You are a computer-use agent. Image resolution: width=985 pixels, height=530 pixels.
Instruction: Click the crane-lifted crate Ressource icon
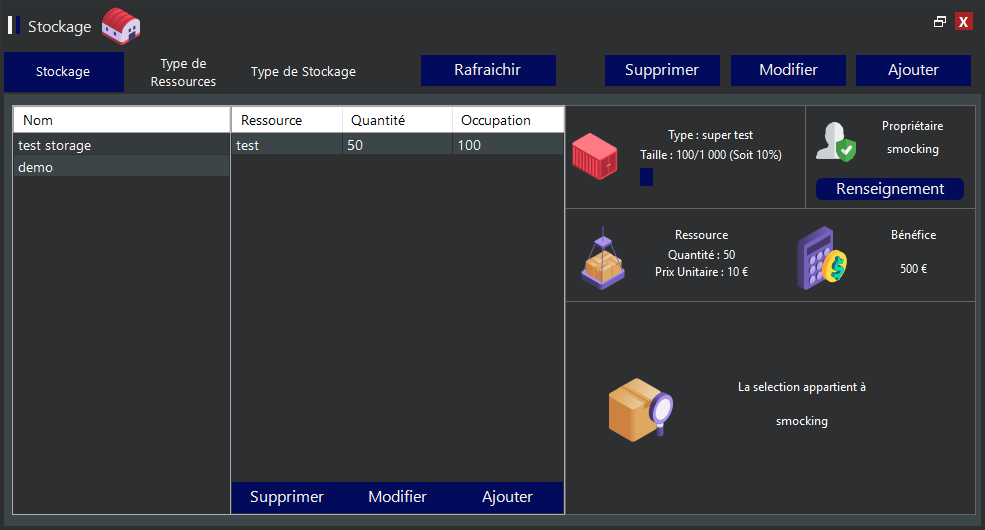point(603,258)
